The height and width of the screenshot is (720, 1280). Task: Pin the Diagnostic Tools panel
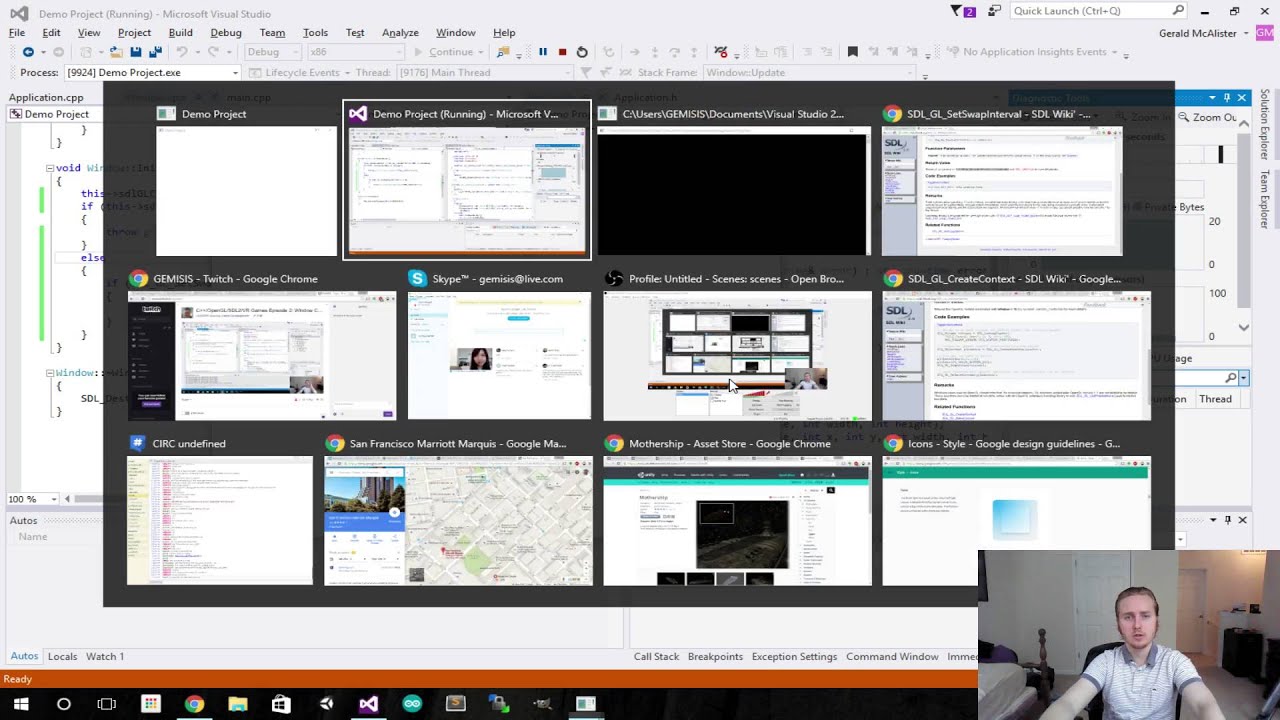point(1227,98)
